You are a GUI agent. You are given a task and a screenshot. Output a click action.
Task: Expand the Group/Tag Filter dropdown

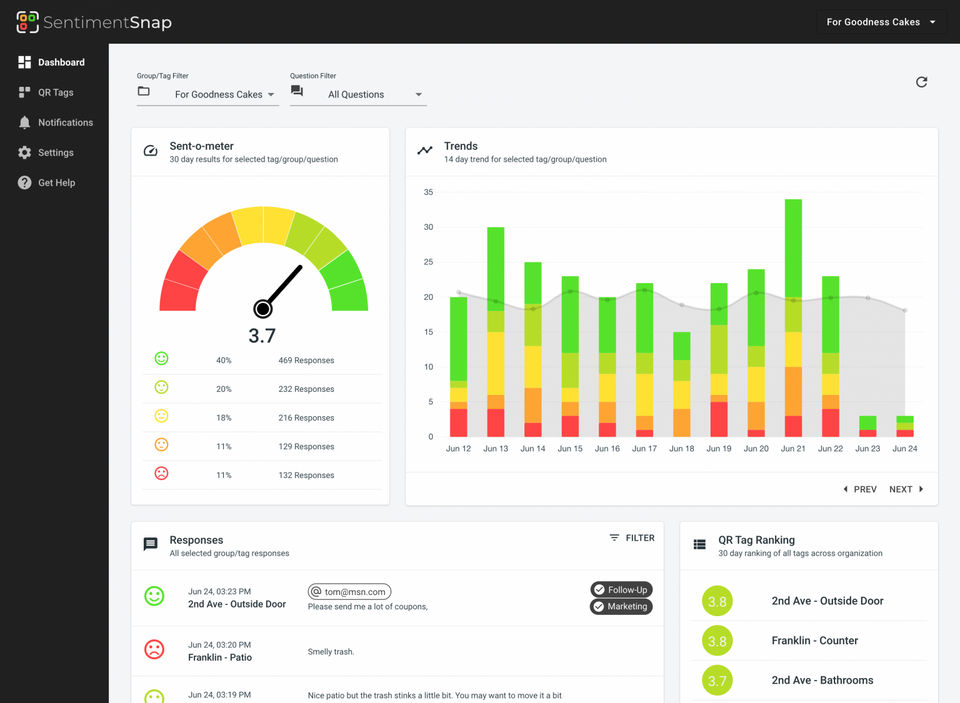[208, 94]
